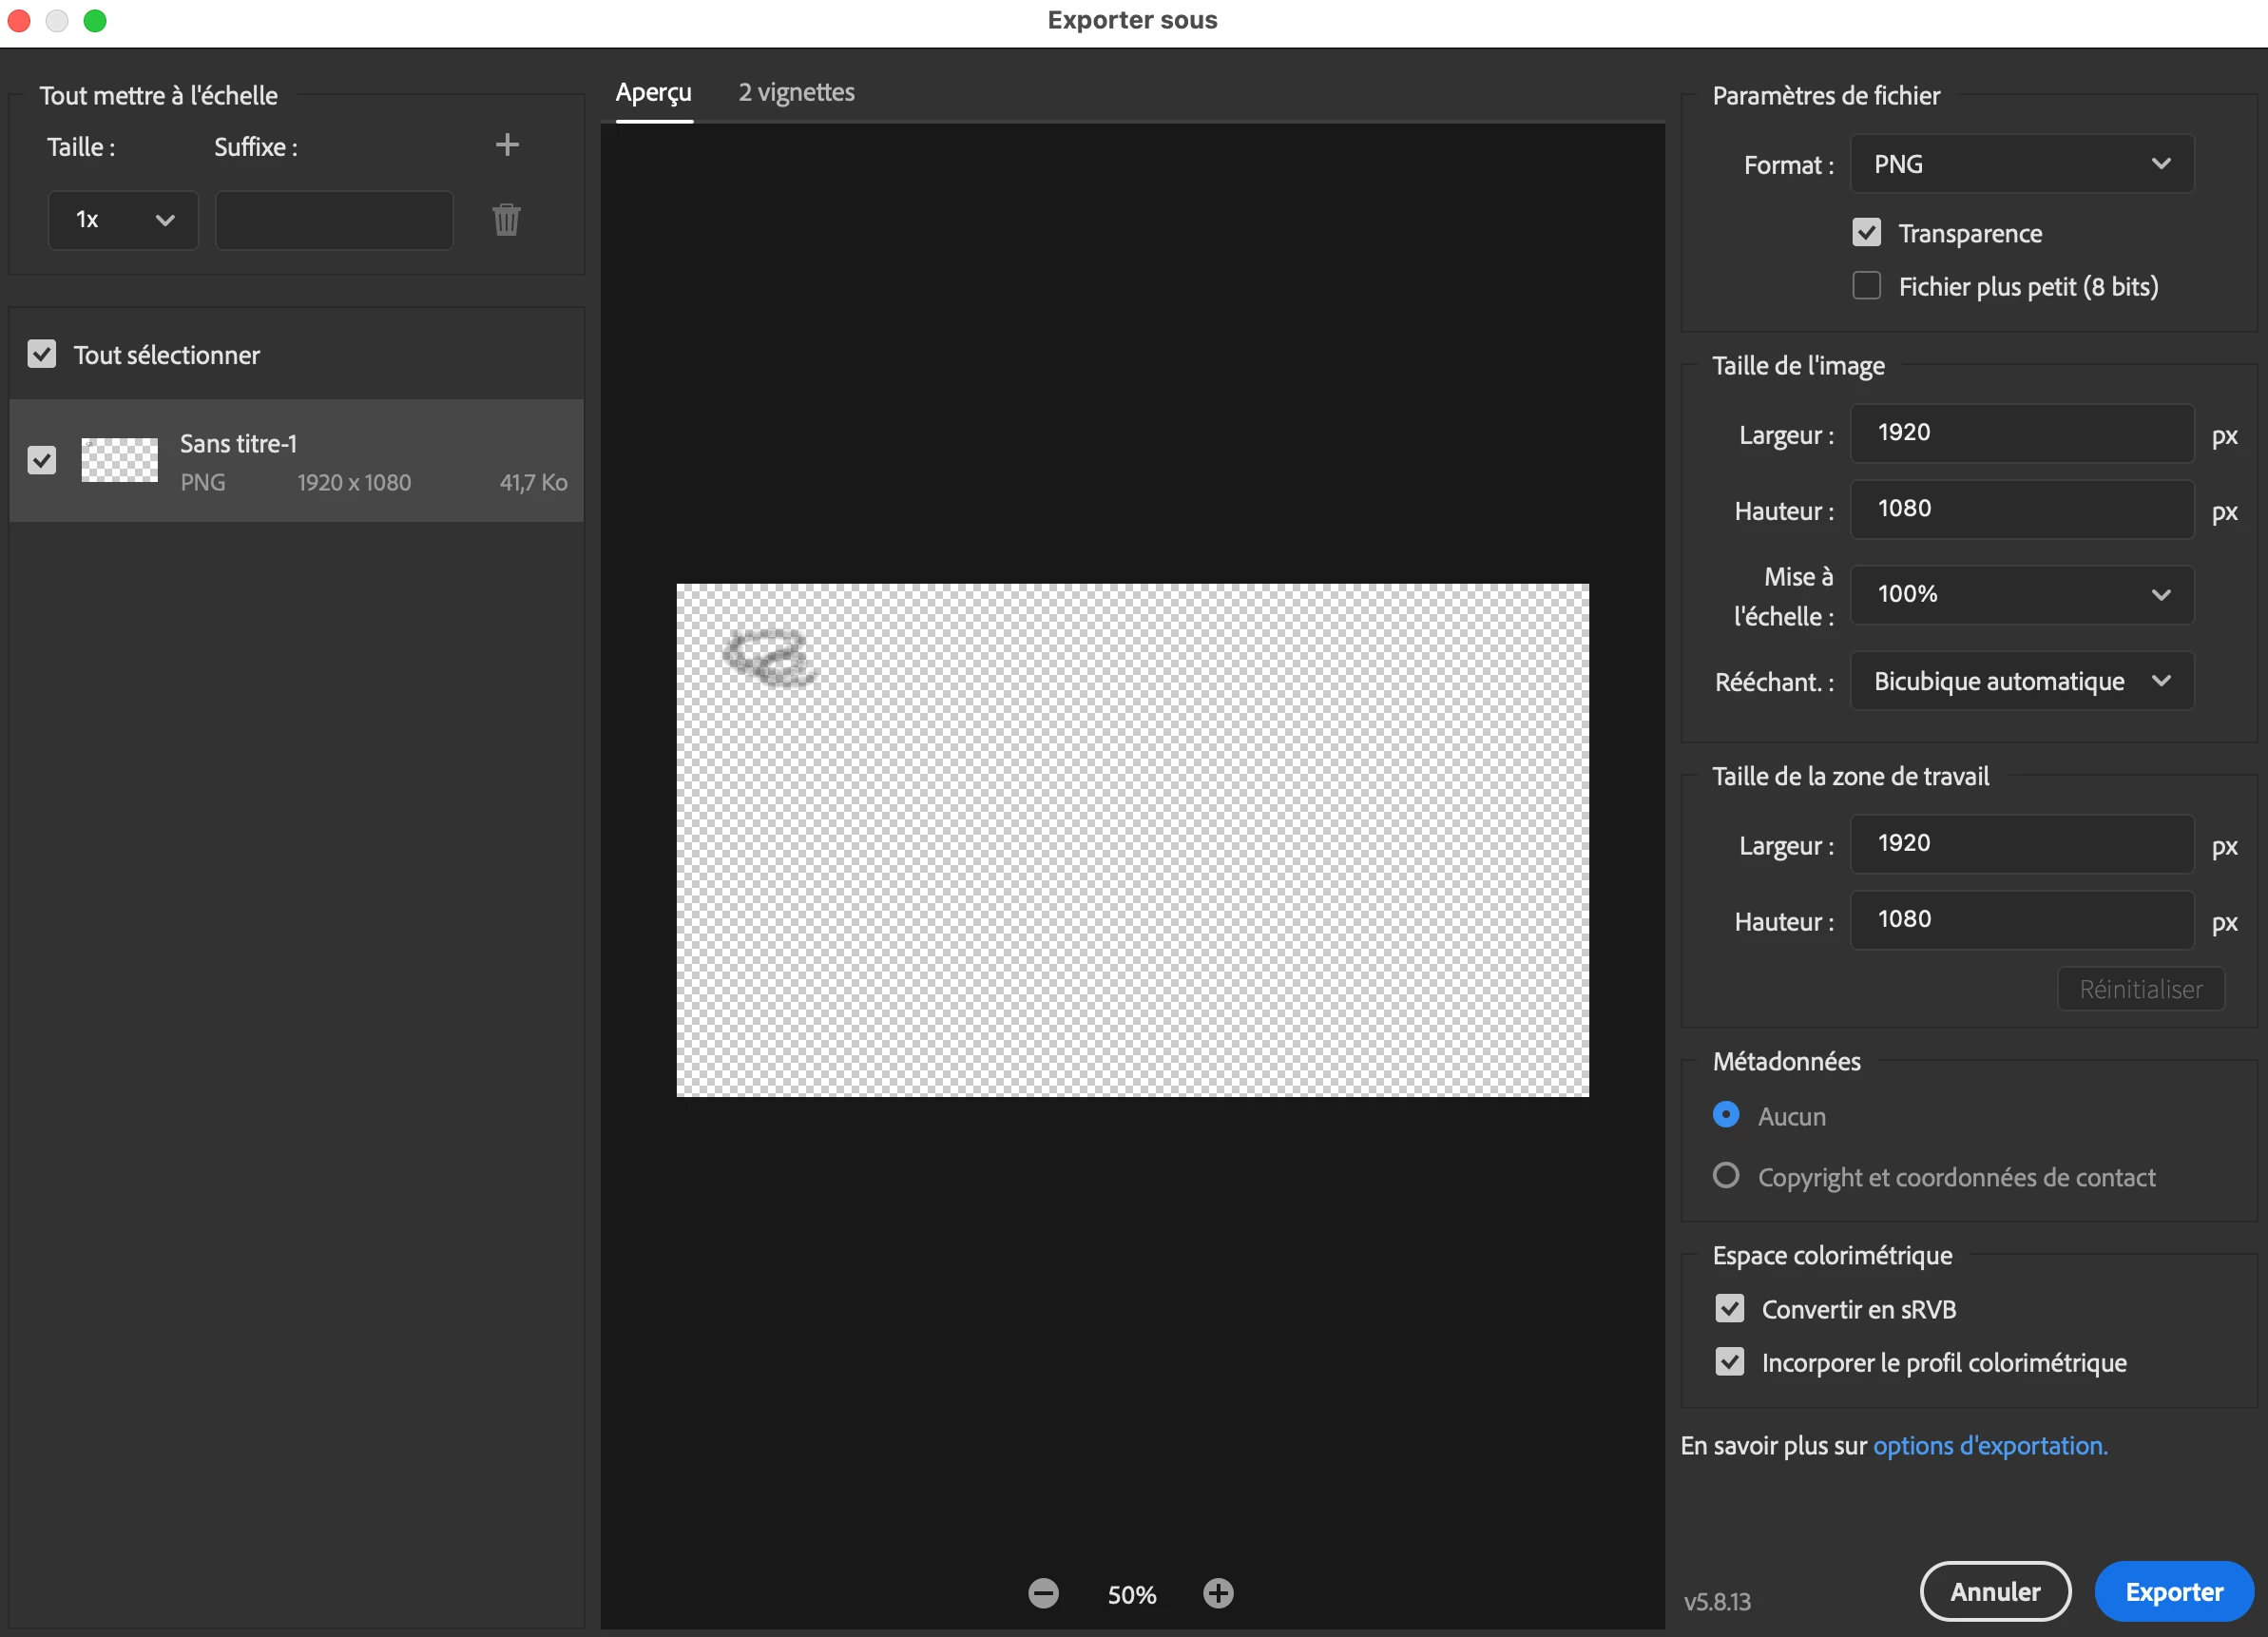The height and width of the screenshot is (1637, 2268).
Task: Open the 1x size dropdown
Action: pyautogui.click(x=123, y=220)
